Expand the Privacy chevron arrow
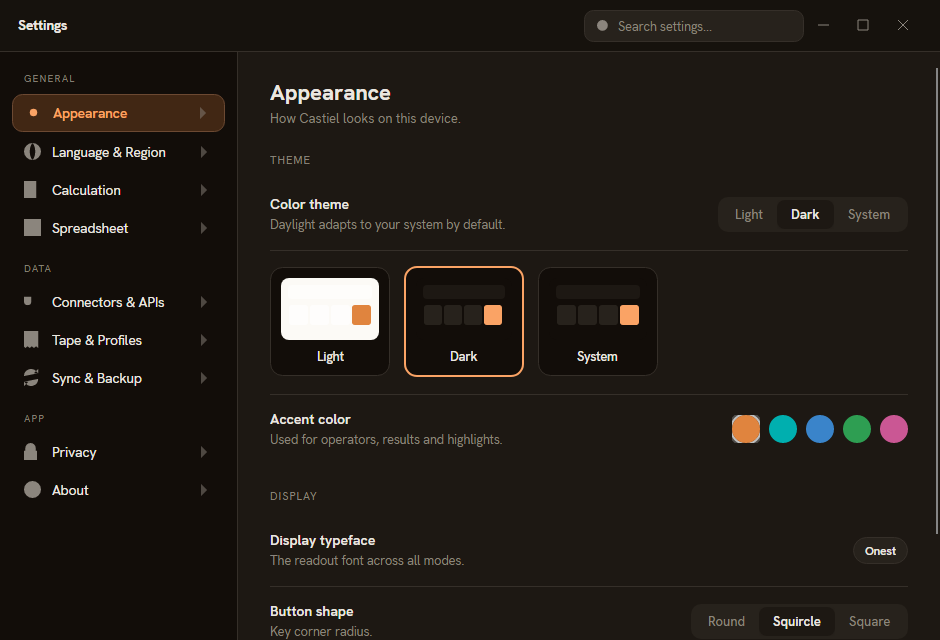 (x=204, y=452)
